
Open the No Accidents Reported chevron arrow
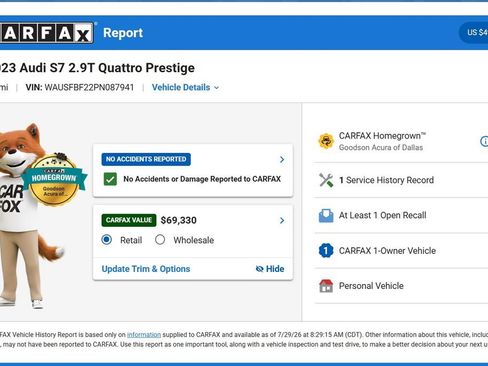point(282,159)
